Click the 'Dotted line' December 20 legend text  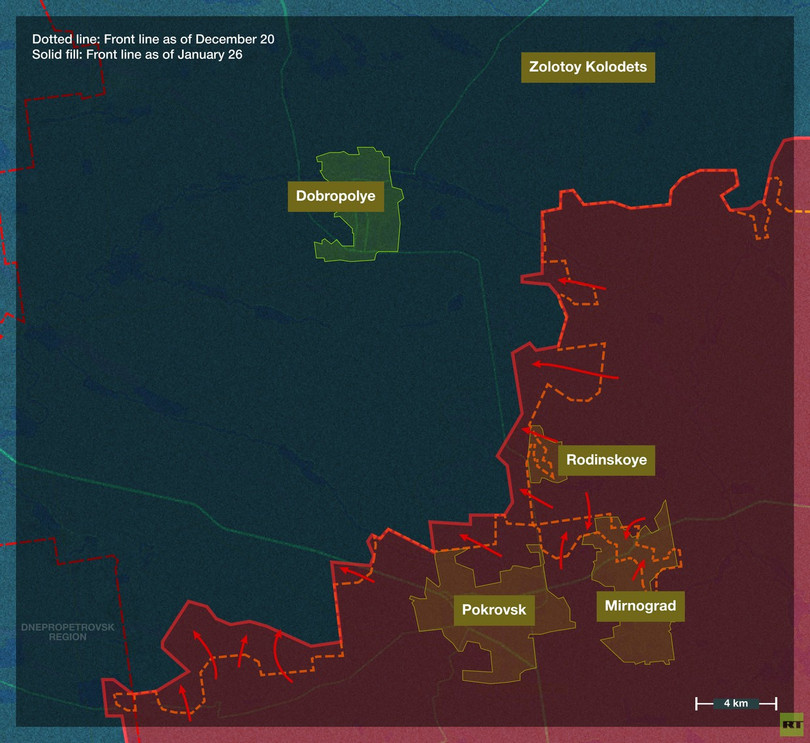pos(153,40)
